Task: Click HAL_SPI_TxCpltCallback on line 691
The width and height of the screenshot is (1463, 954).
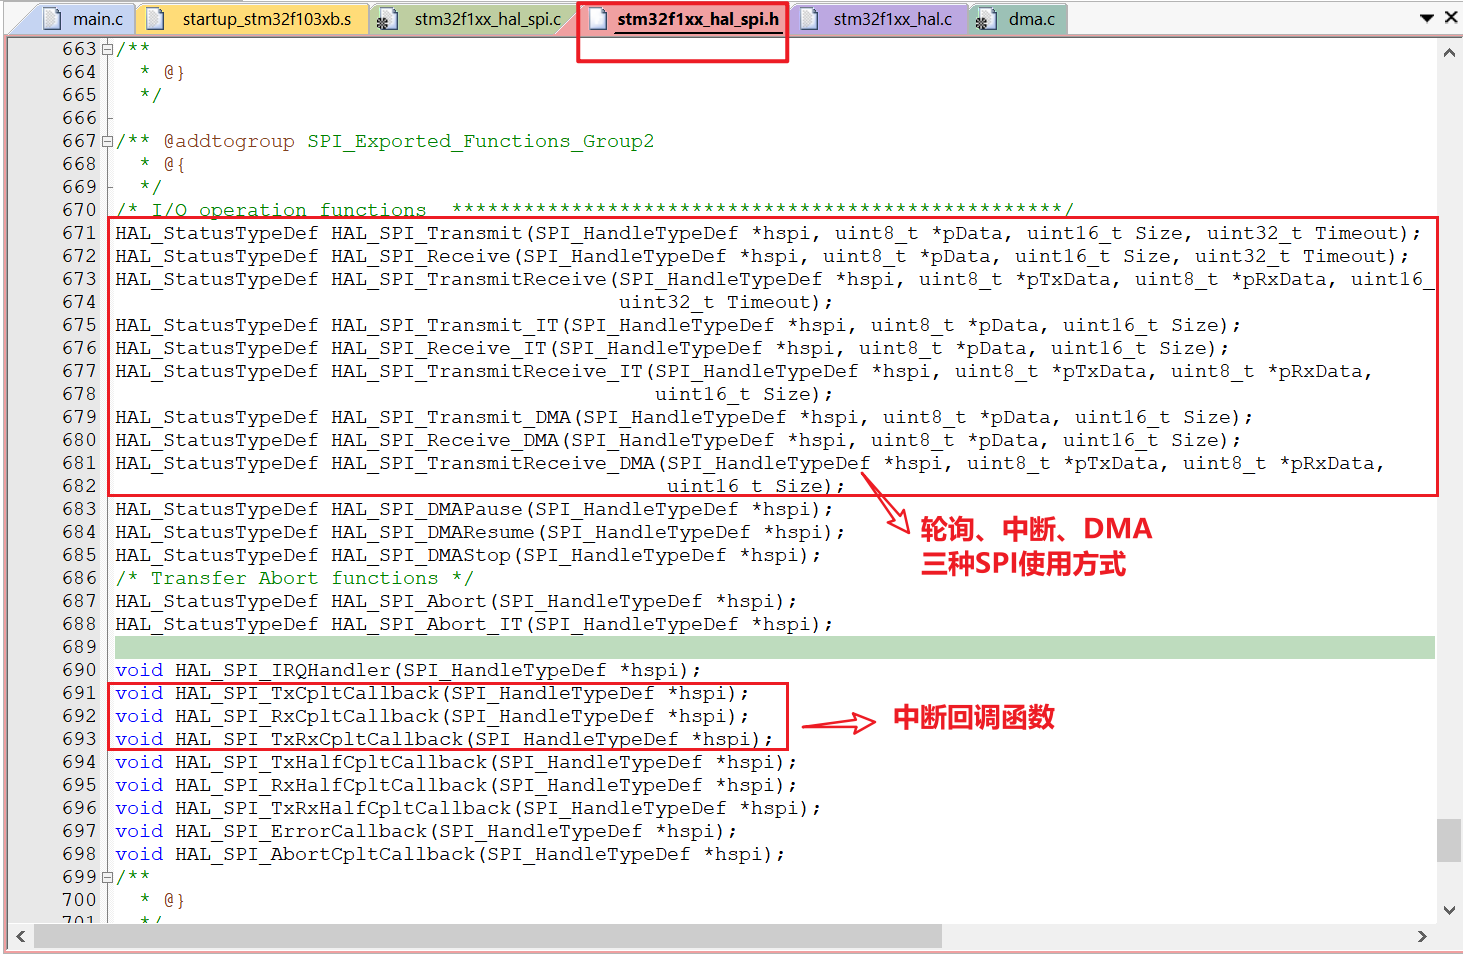Action: tap(307, 693)
